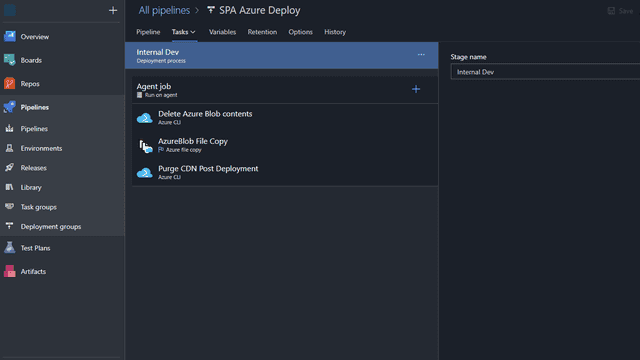Click the release pipeline icon beside title

click(x=211, y=10)
